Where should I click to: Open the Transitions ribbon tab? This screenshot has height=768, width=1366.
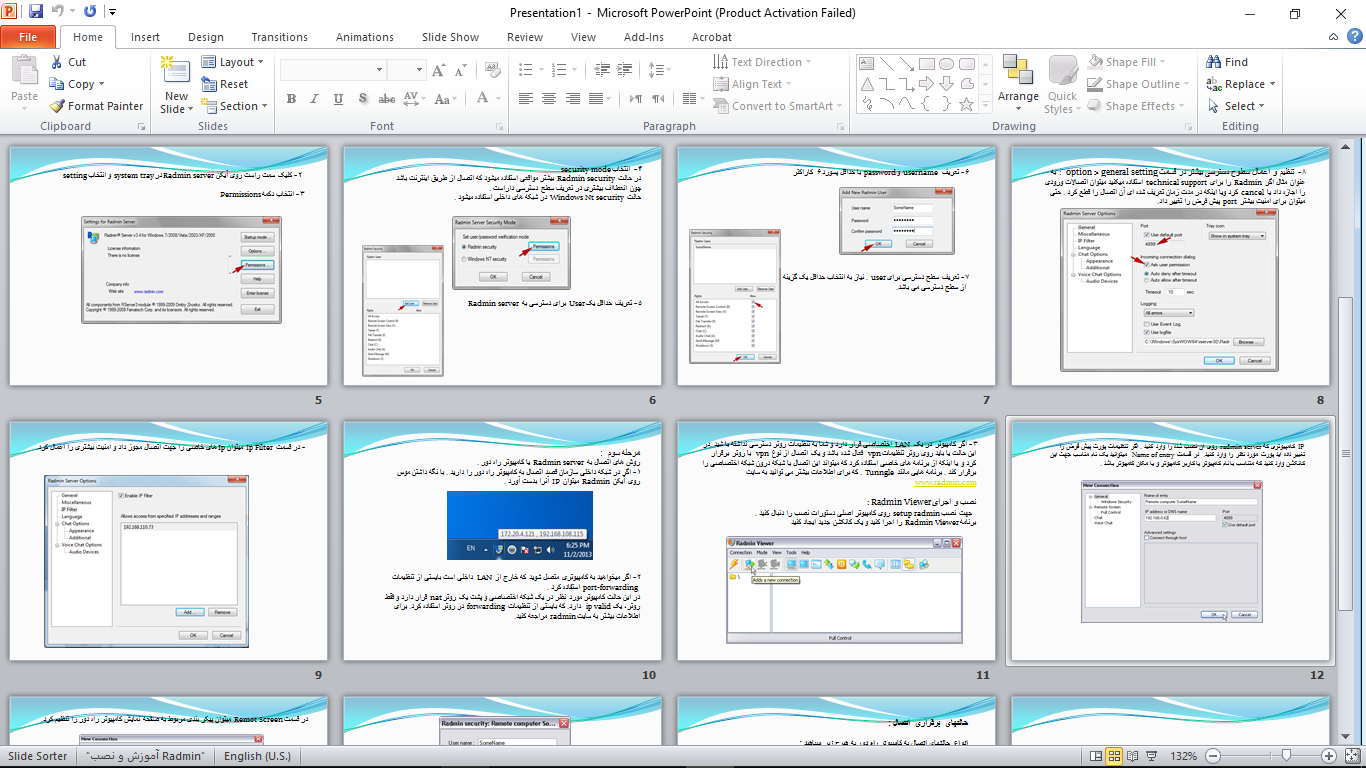pos(279,37)
